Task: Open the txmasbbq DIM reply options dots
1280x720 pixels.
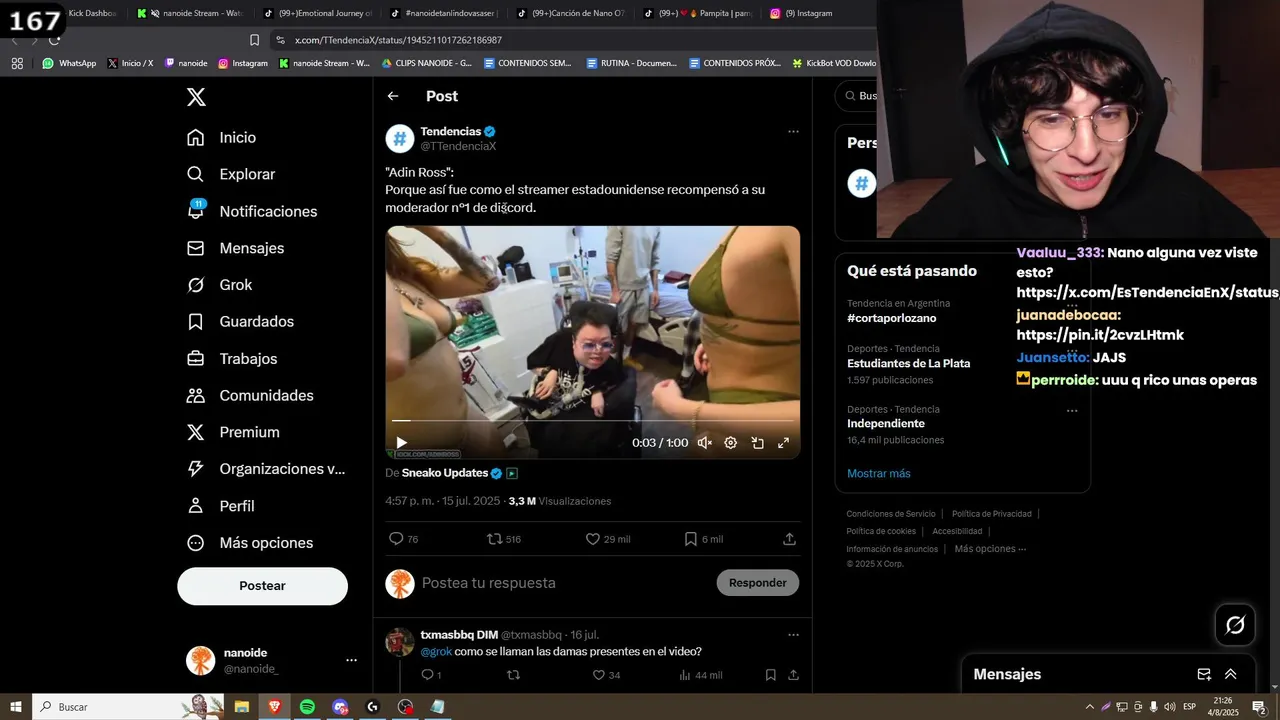Action: coord(793,634)
